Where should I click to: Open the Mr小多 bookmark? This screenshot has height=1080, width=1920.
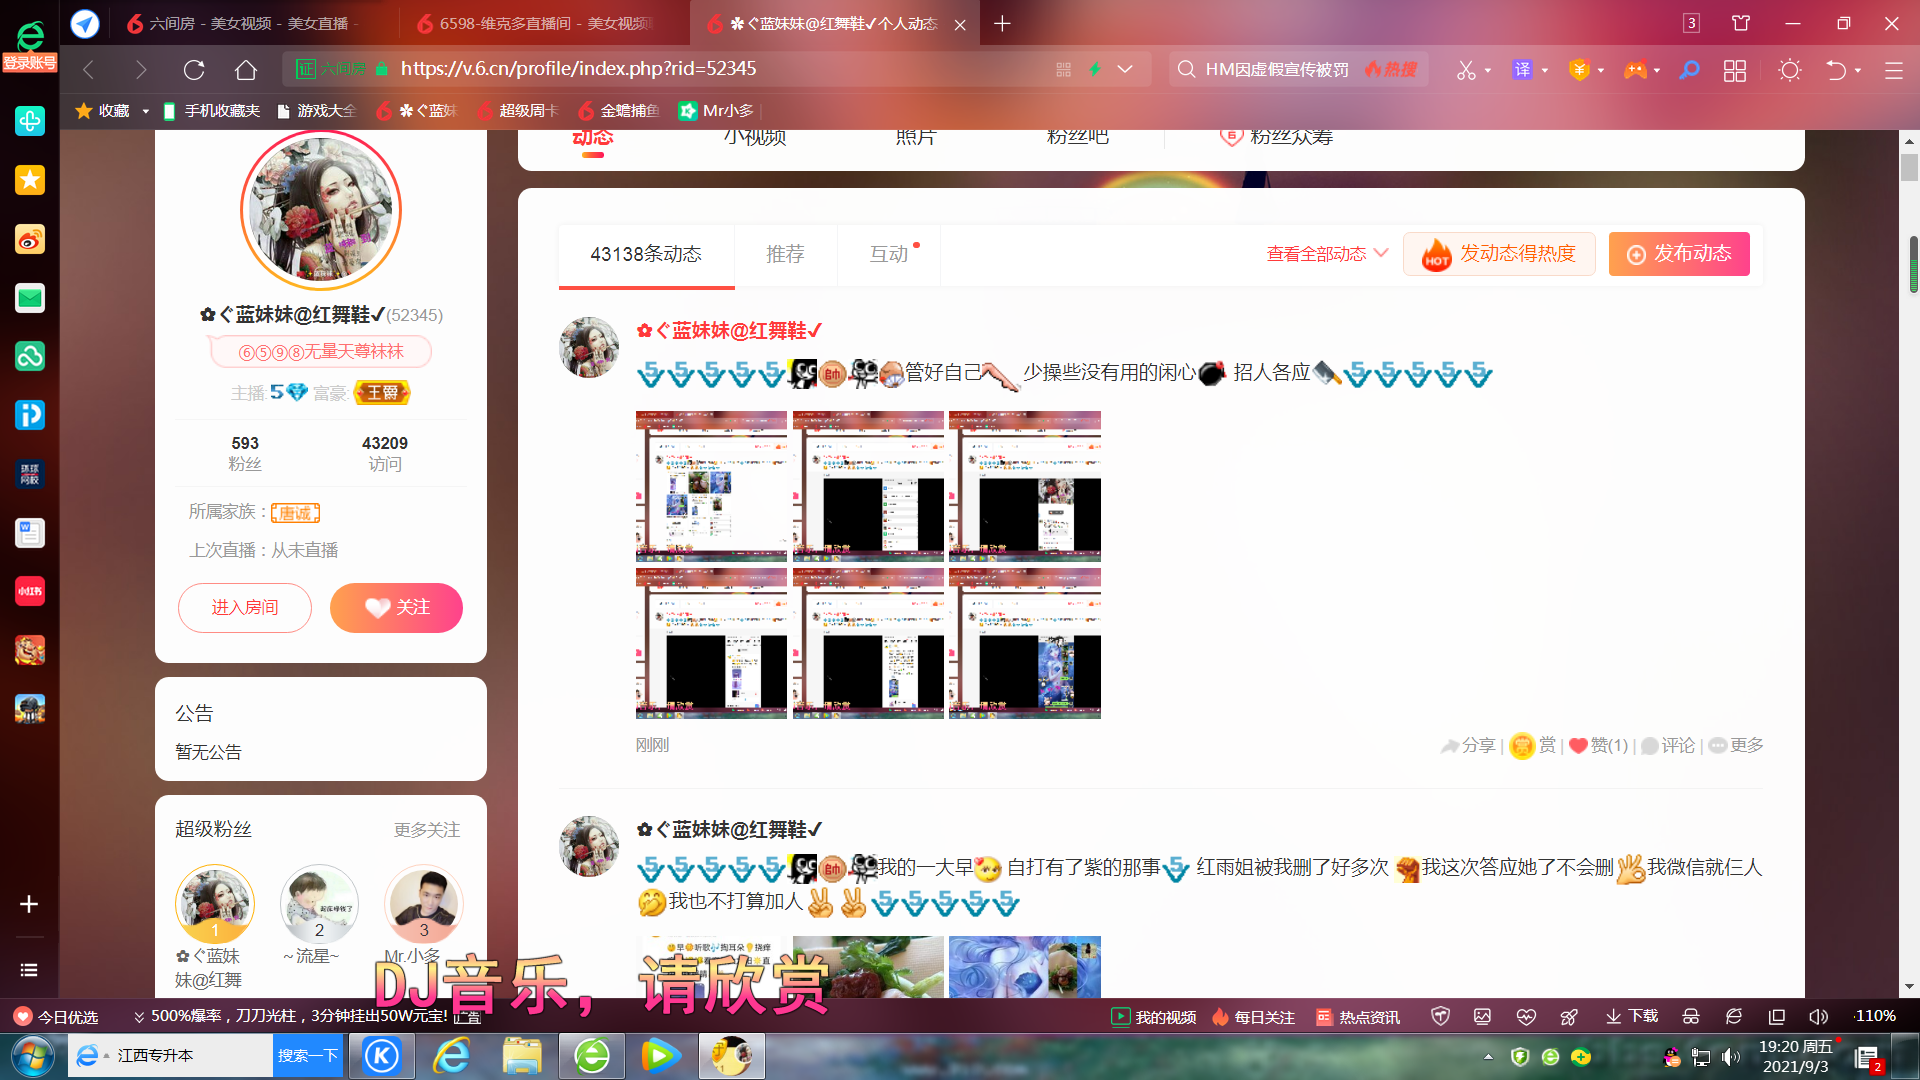(x=717, y=111)
